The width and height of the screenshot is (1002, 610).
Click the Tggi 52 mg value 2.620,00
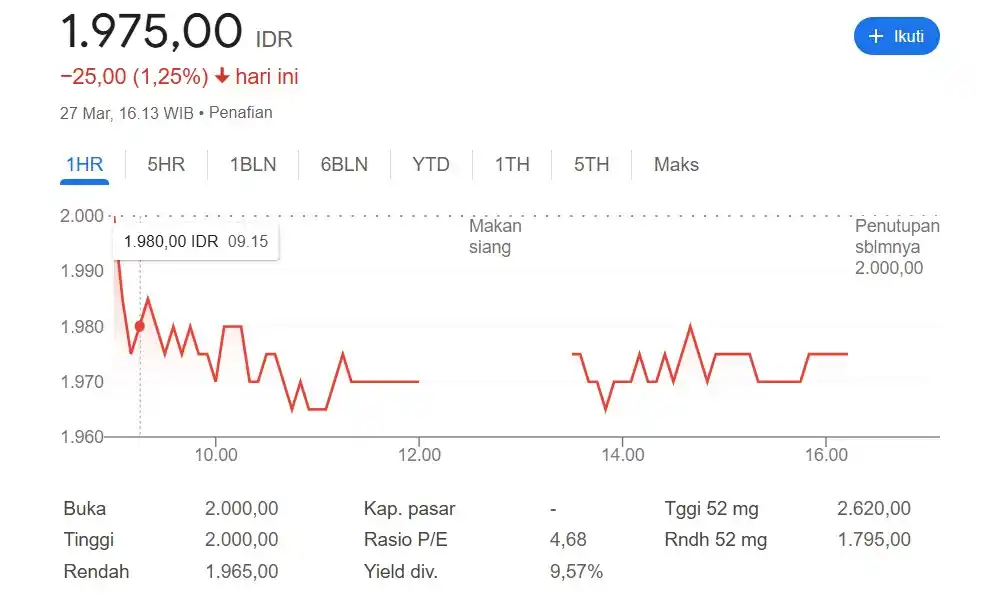point(873,509)
